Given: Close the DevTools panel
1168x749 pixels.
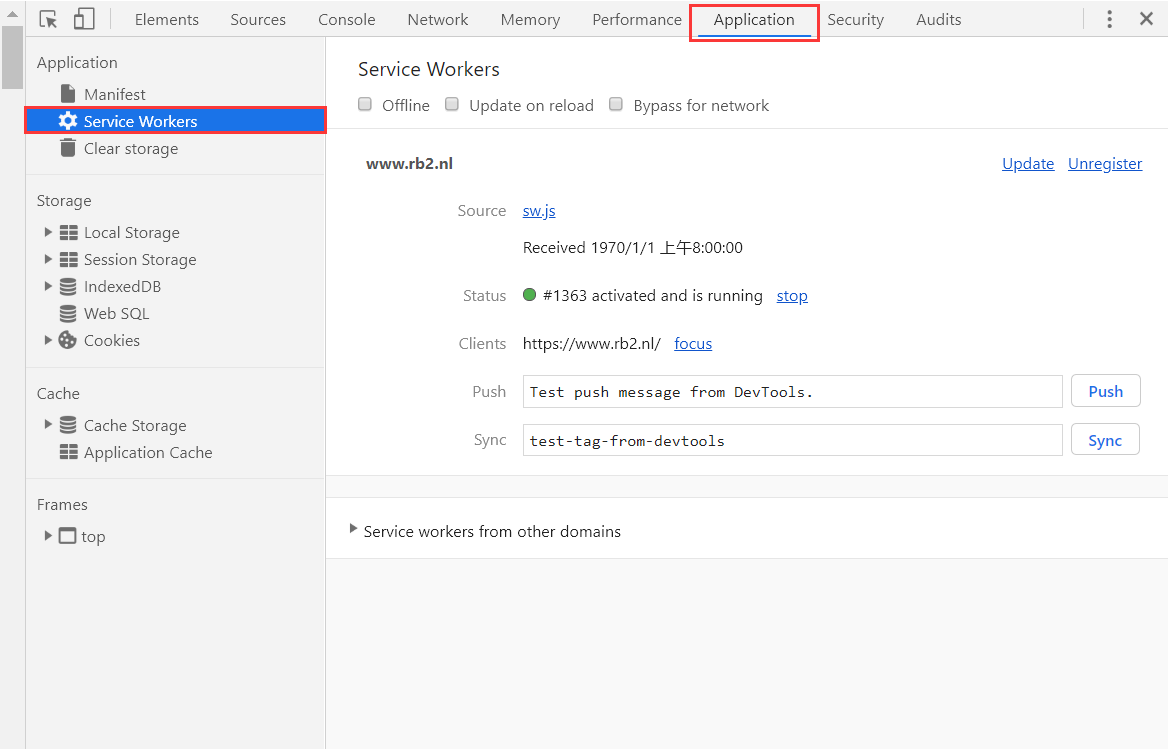Looking at the screenshot, I should point(1146,19).
